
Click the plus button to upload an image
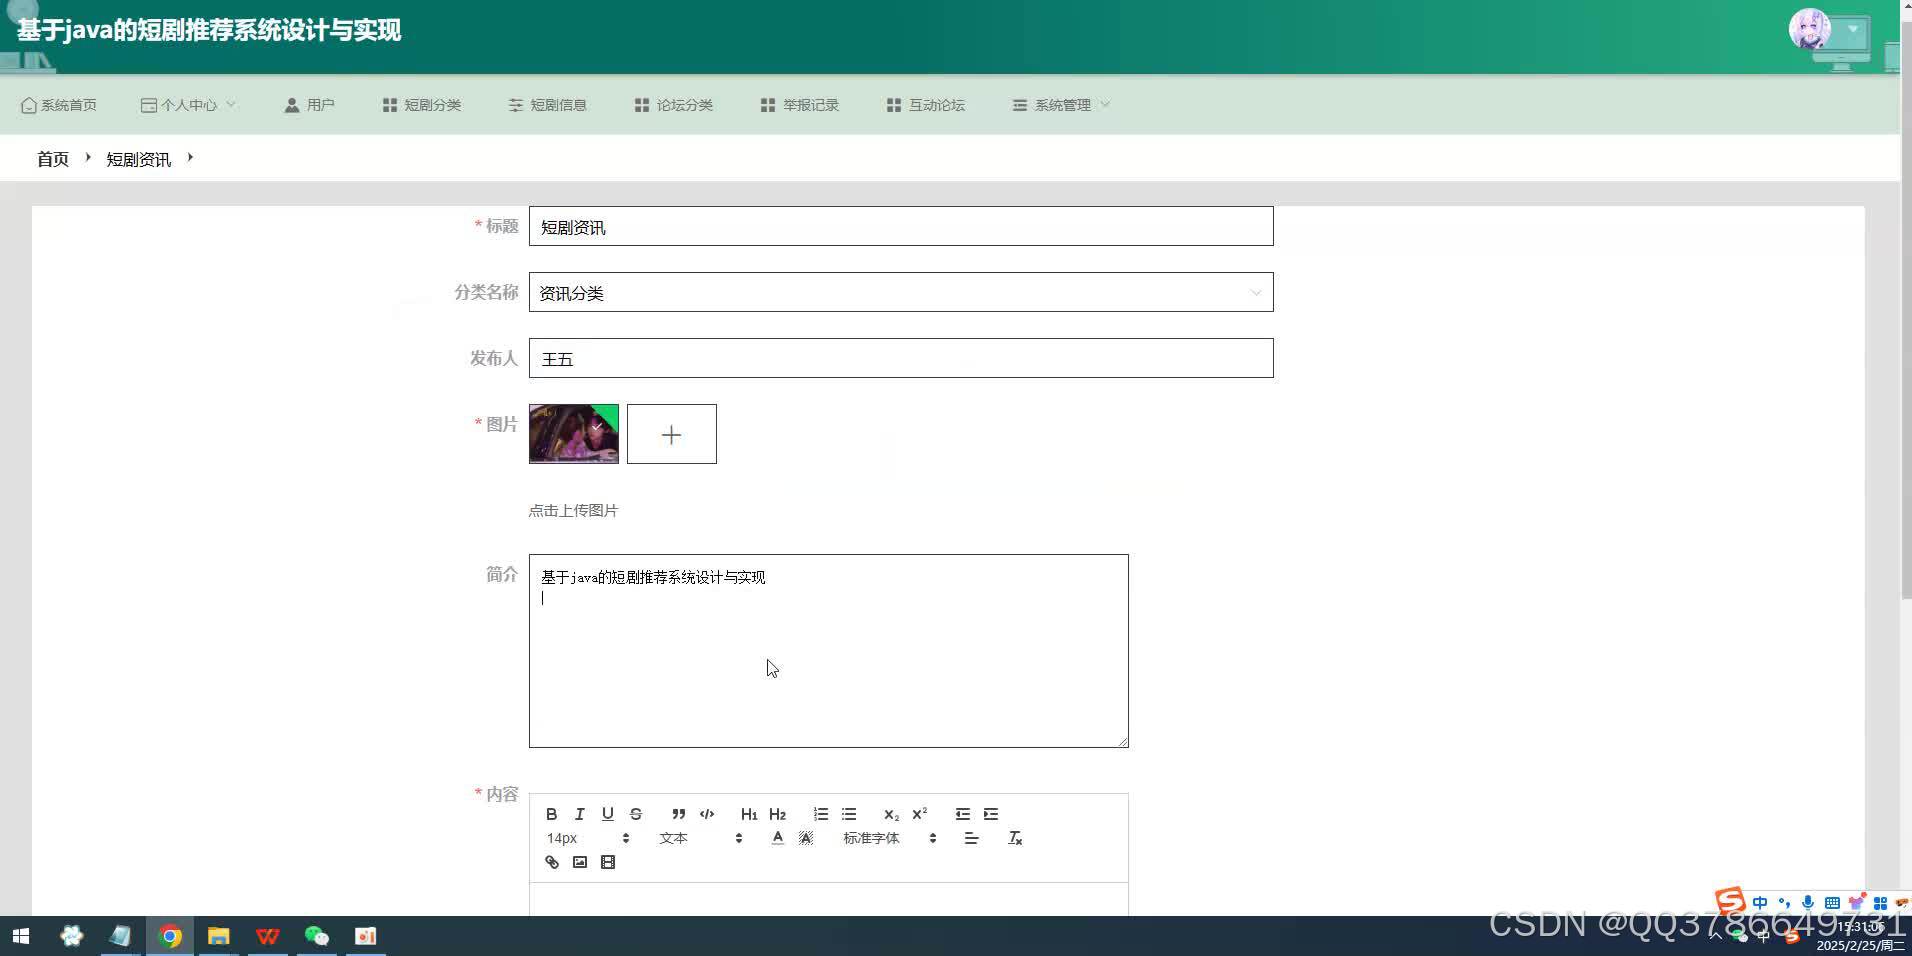click(x=672, y=434)
